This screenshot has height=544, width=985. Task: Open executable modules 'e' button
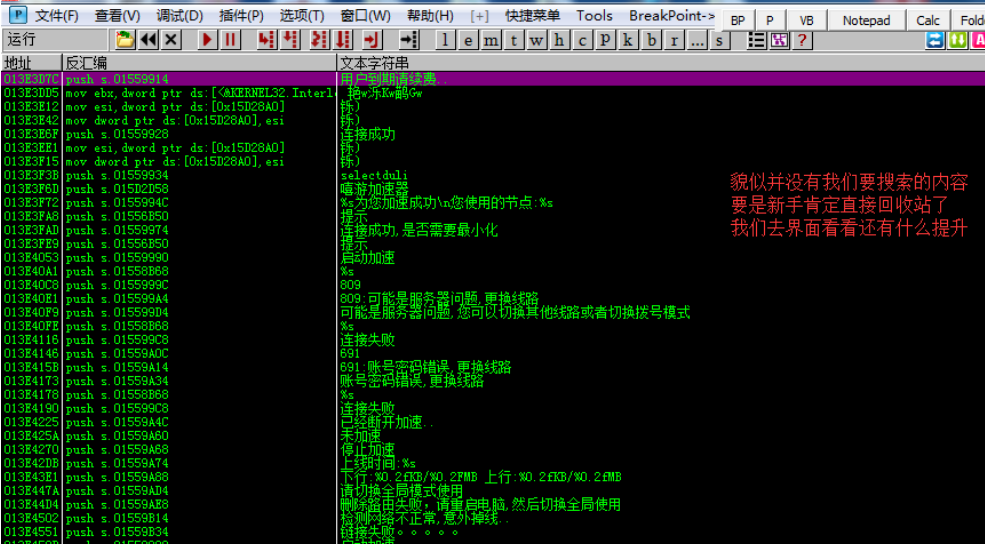(468, 40)
